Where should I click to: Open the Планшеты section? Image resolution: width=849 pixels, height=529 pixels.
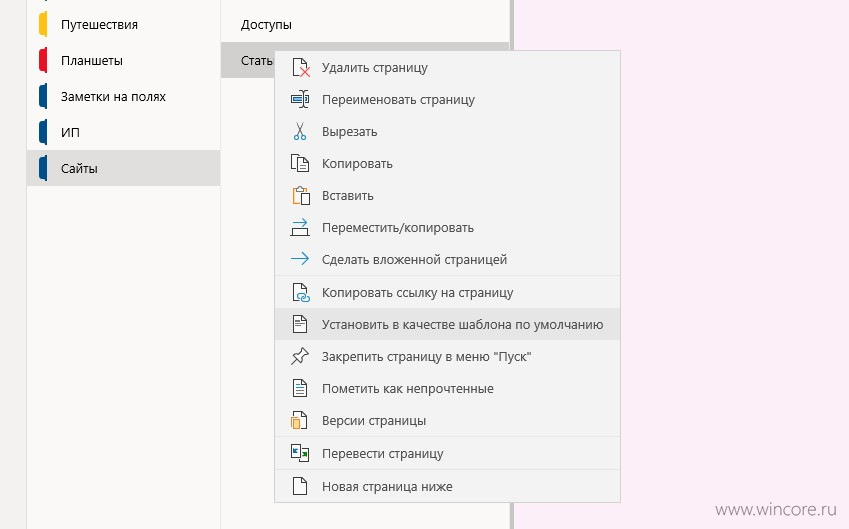tap(123, 60)
